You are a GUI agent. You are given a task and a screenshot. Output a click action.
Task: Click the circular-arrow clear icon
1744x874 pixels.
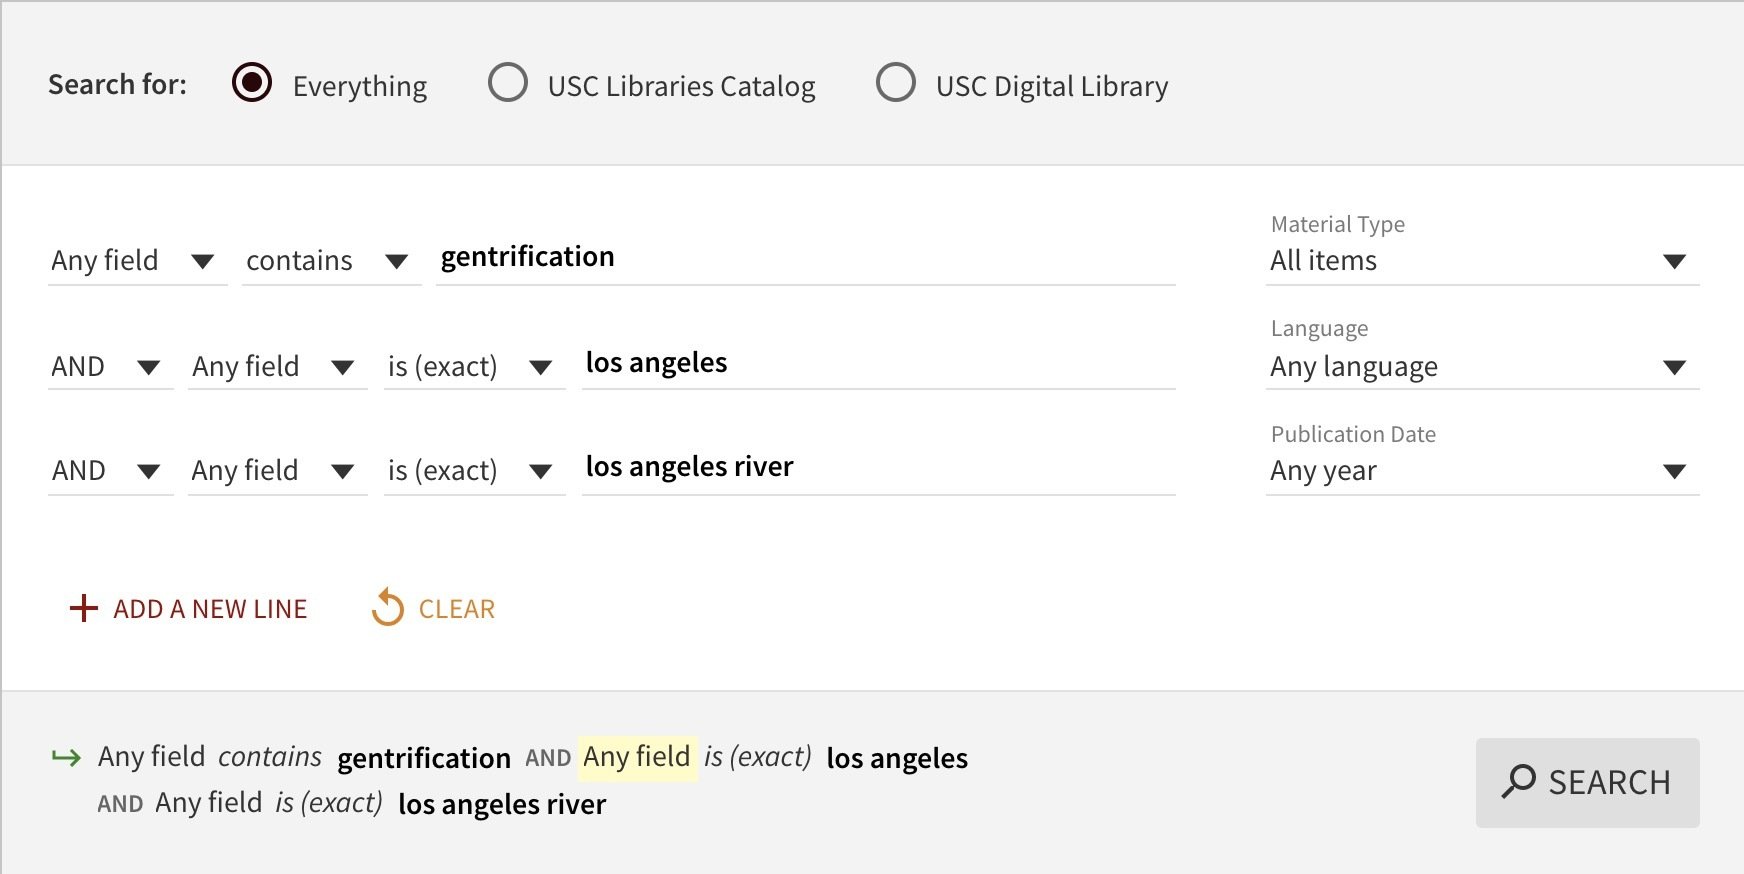coord(387,608)
